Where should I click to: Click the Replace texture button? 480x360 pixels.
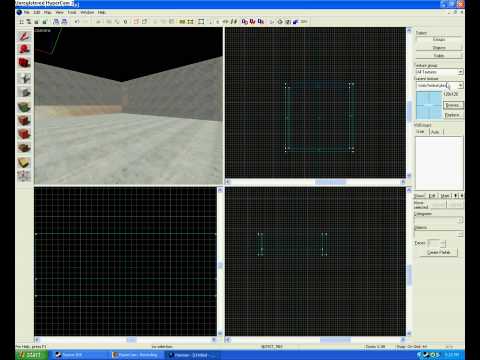453,115
